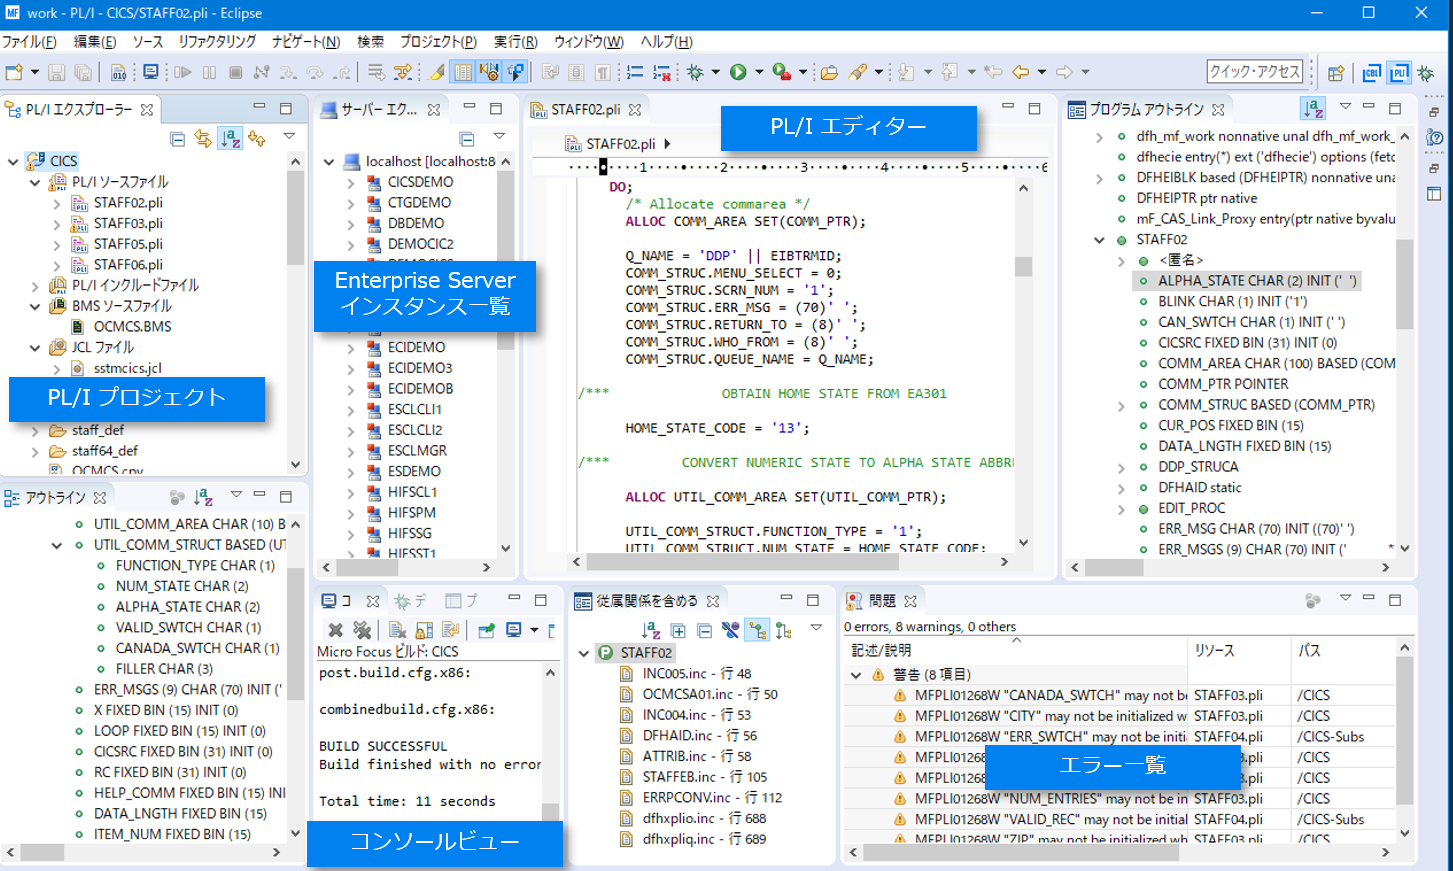Toggle Link with Editor in PL/I Explorer
Viewport: 1453px width, 871px height.
(x=203, y=139)
